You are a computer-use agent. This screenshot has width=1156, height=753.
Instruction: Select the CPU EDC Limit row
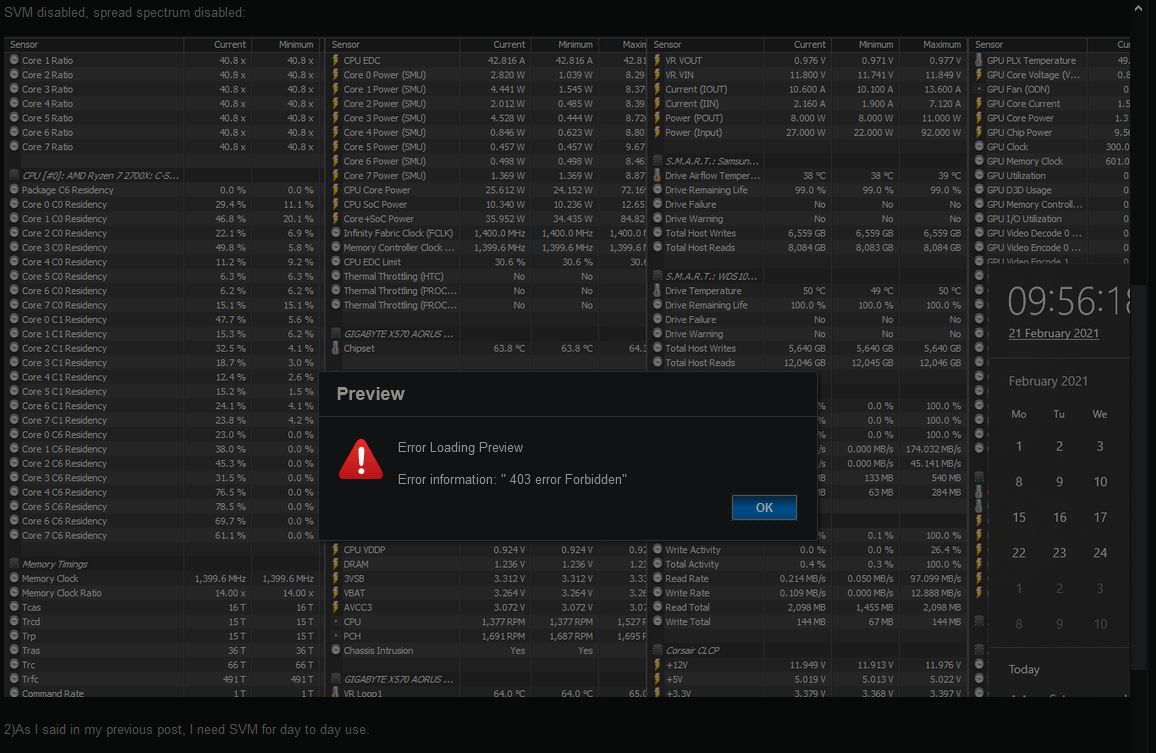(487, 262)
